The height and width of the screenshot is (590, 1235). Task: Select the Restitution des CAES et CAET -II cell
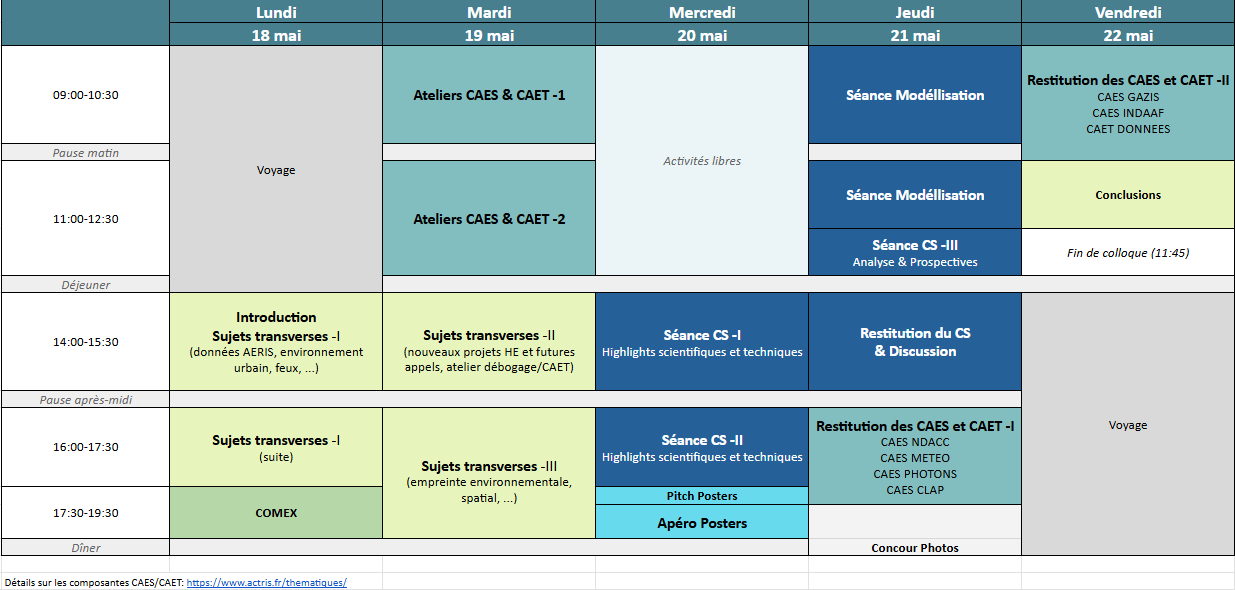(1128, 103)
